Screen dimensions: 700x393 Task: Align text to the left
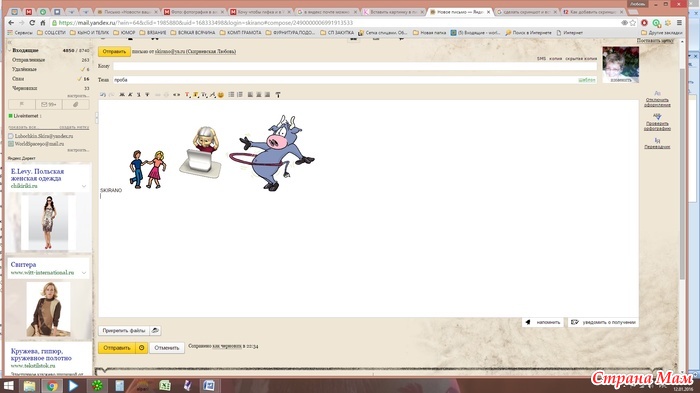pos(250,95)
